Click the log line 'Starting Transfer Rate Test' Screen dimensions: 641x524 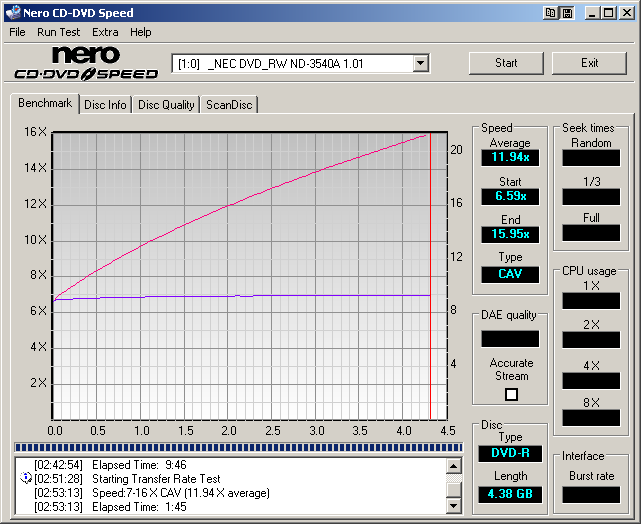click(156, 479)
